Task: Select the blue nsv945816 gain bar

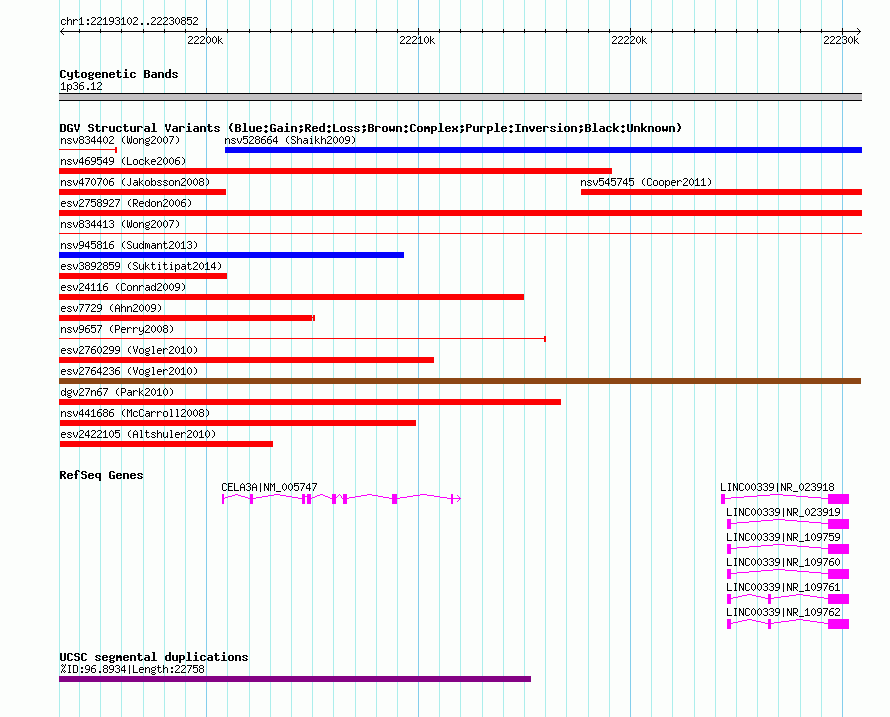Action: [232, 255]
